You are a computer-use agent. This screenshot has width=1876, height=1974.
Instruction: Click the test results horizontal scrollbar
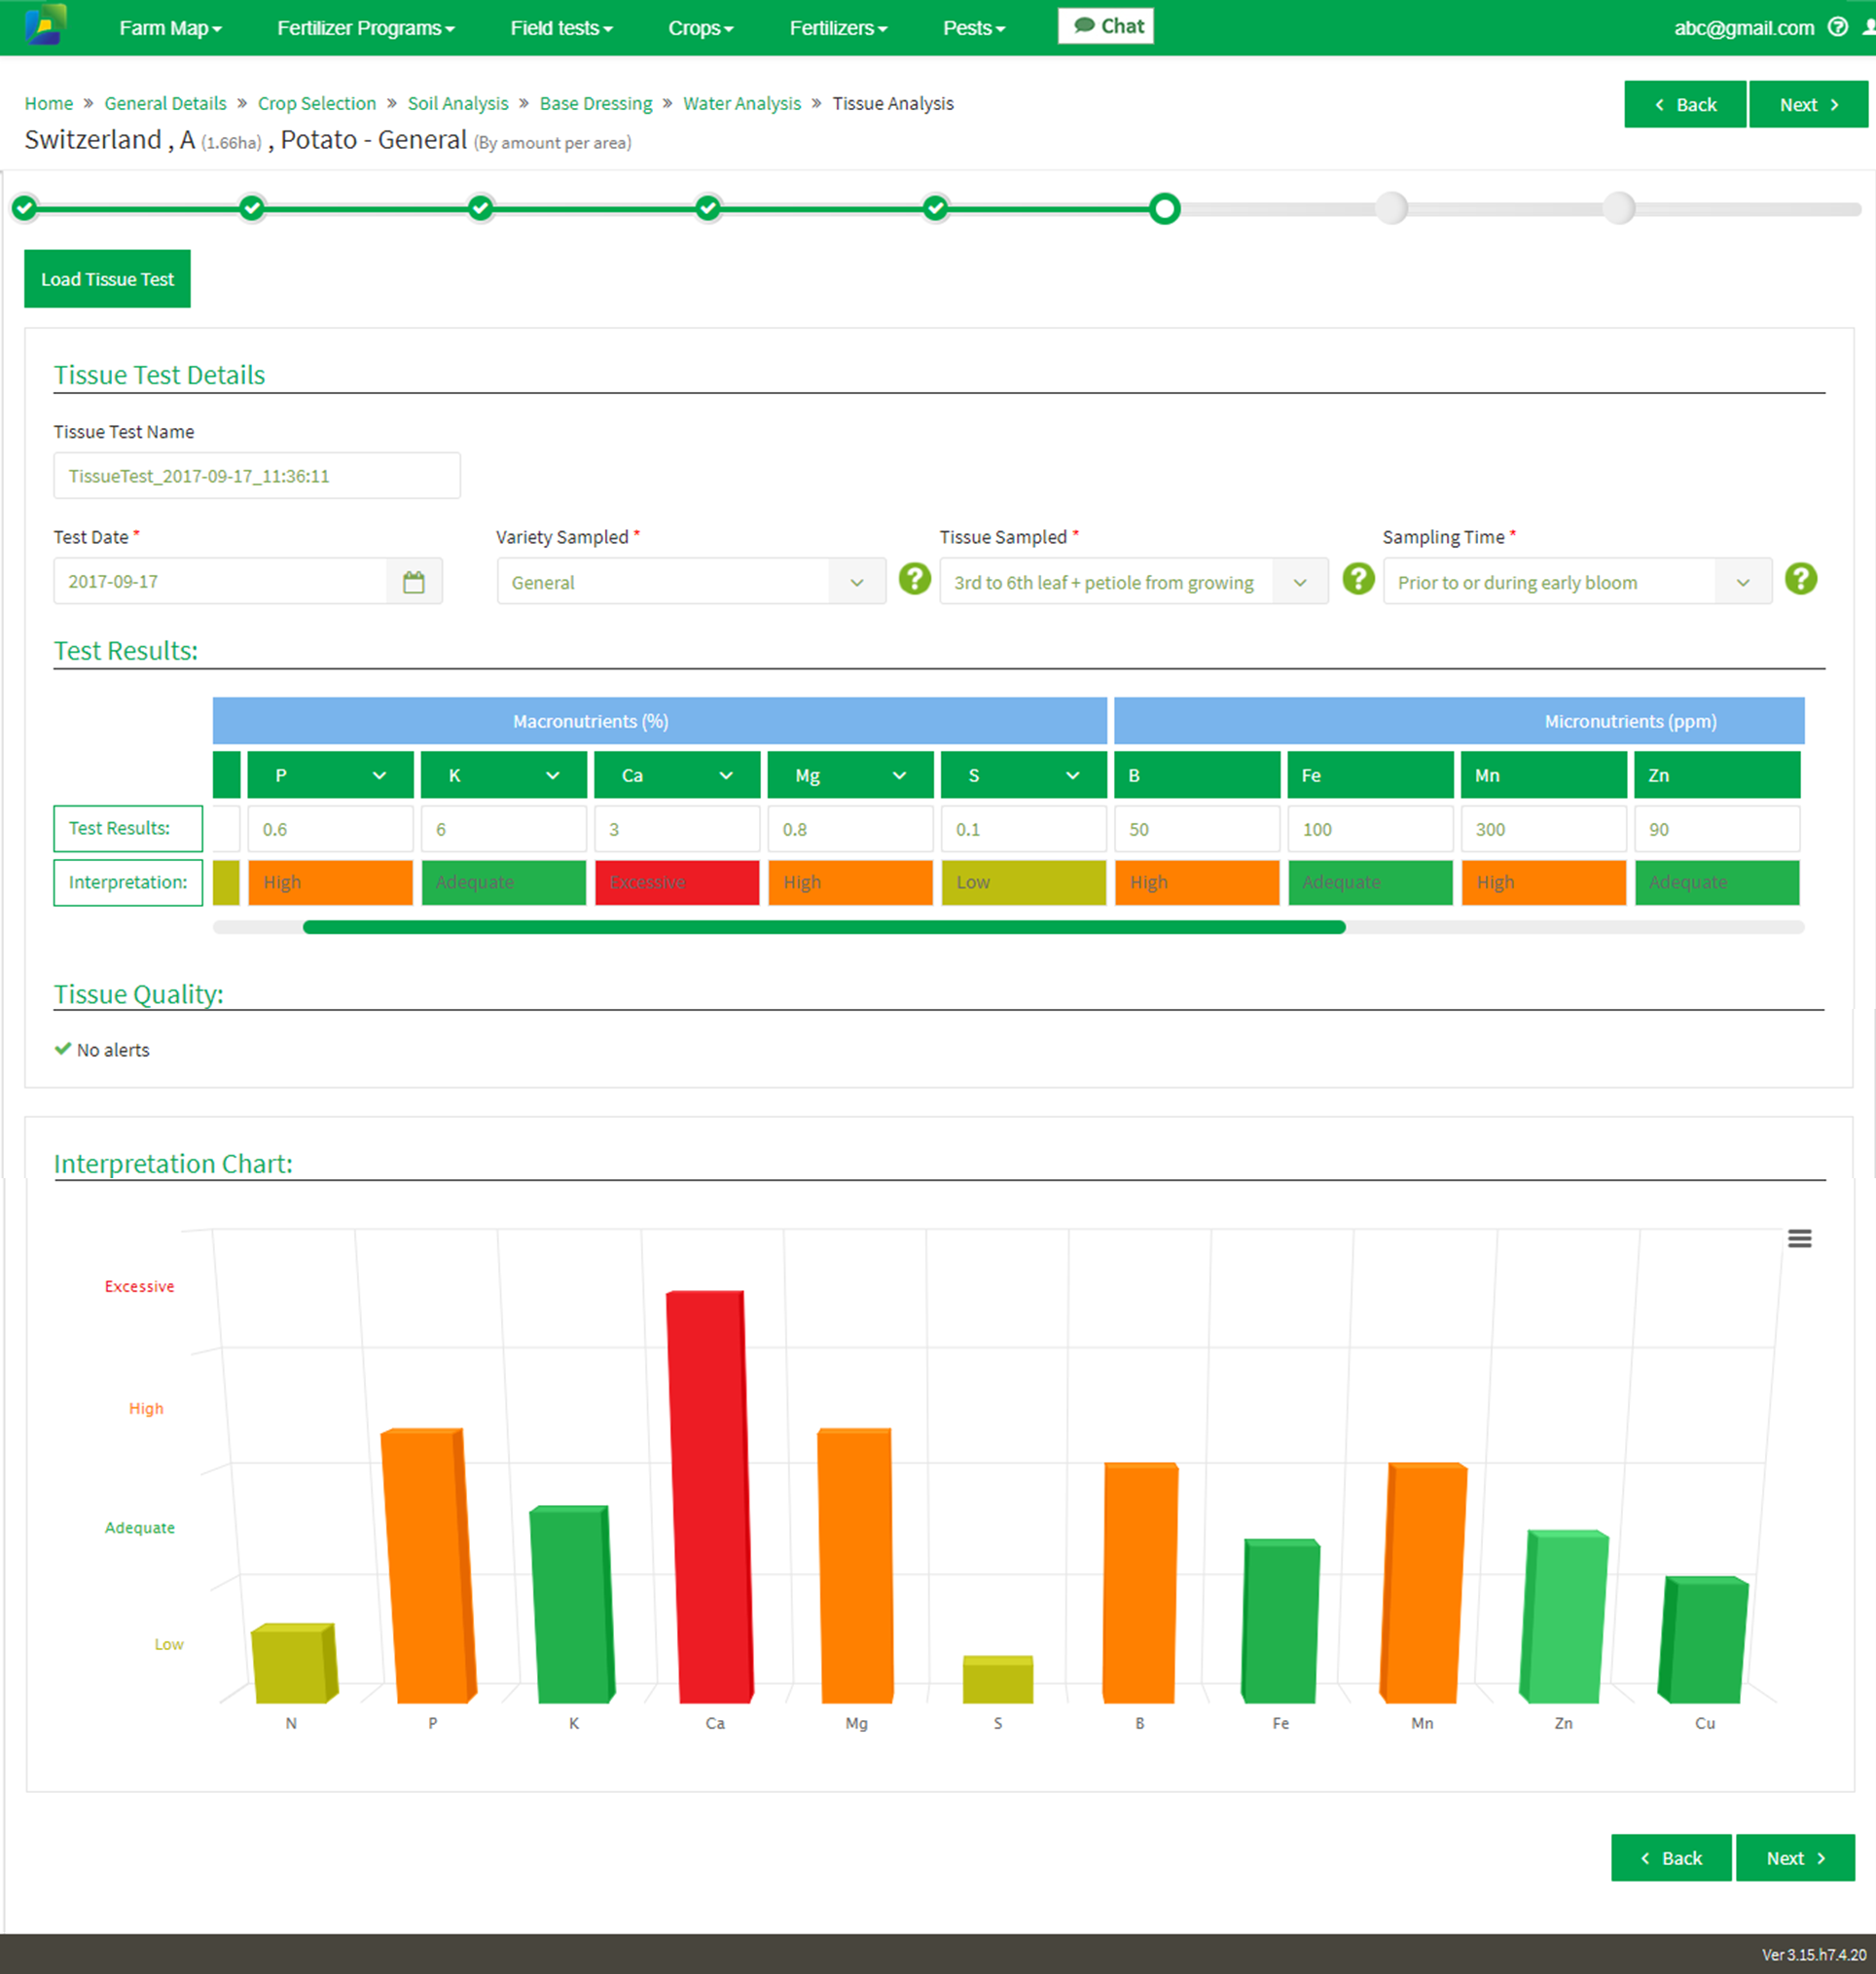click(x=824, y=927)
